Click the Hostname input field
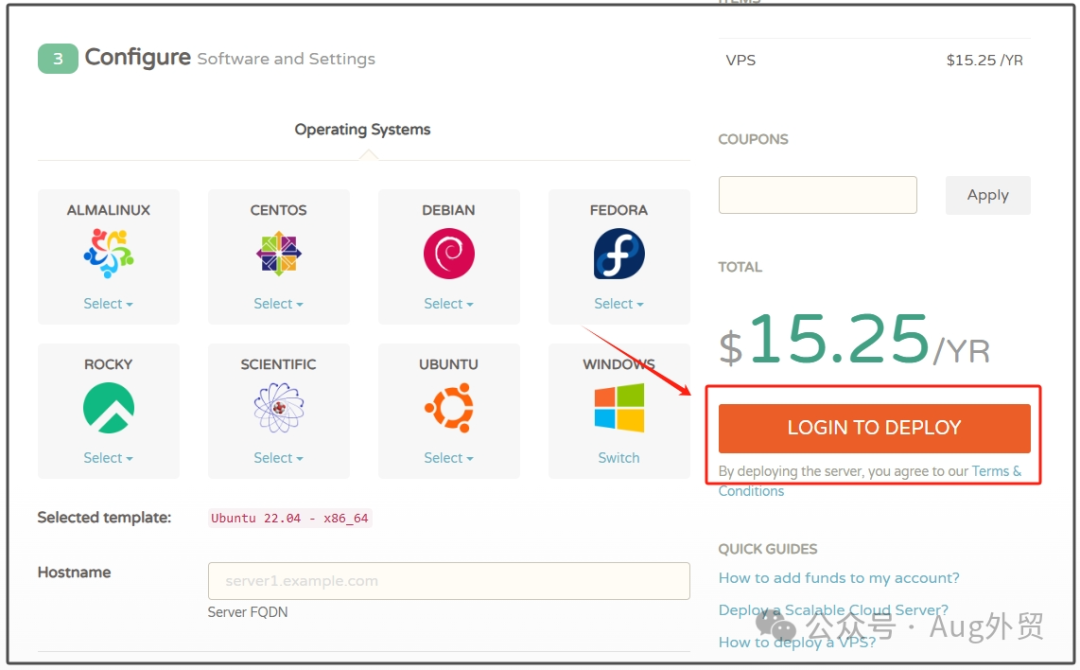 [448, 580]
